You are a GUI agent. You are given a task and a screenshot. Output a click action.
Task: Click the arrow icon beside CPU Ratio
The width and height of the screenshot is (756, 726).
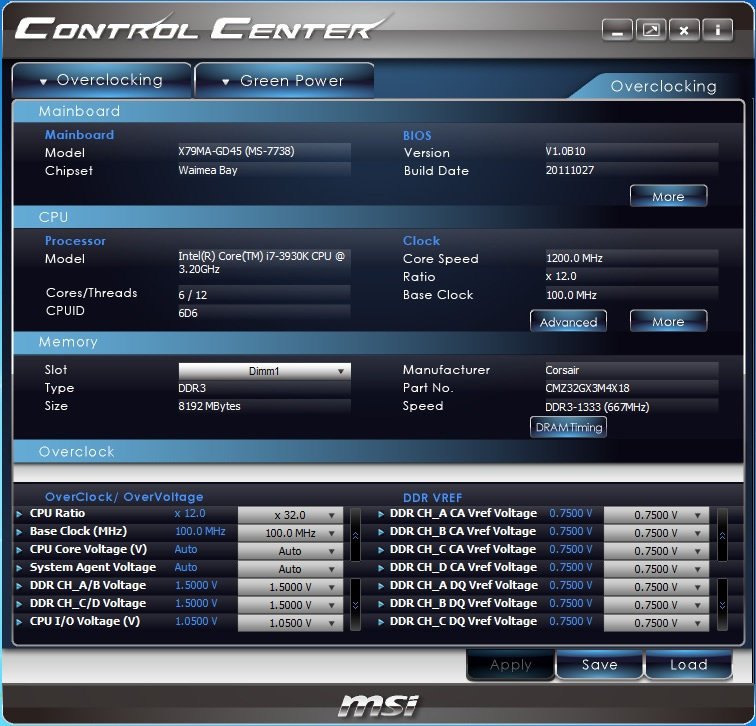pos(19,514)
